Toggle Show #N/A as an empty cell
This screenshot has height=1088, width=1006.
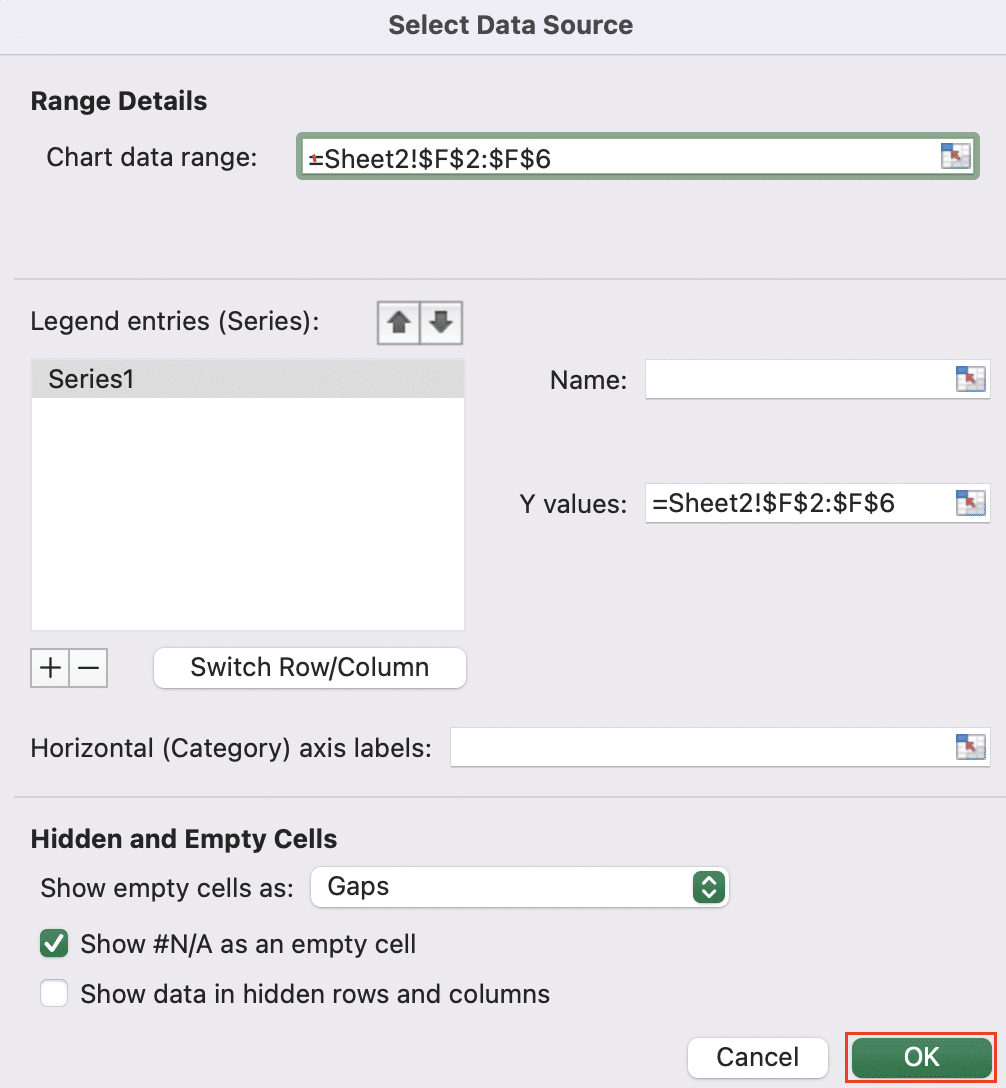click(x=53, y=944)
